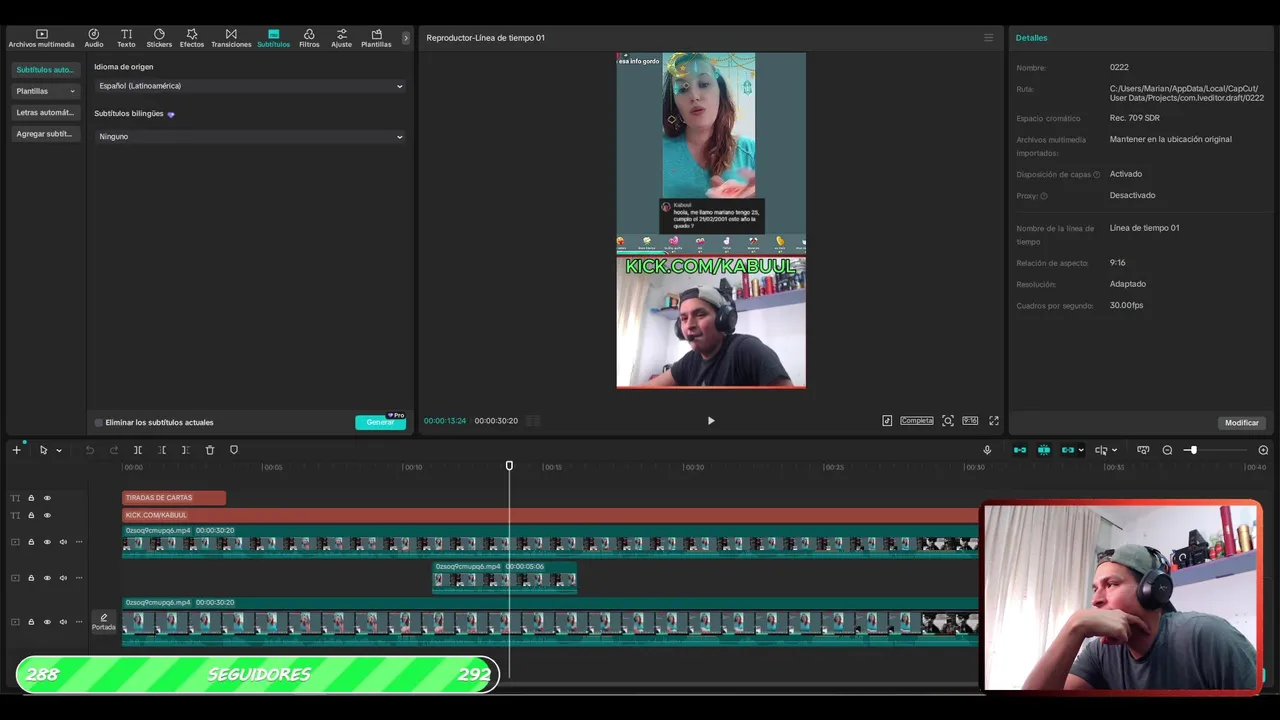This screenshot has height=720, width=1280.
Task: Click the Delete trash icon
Action: pos(210,450)
